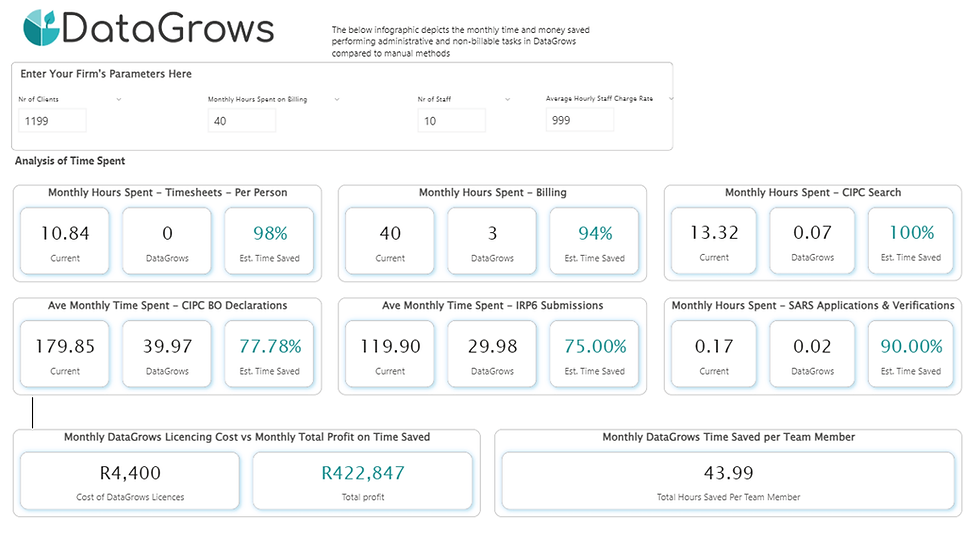Select the Timesheets DataGrows card showing 0
Viewport: 980px width, 538px height.
[167, 241]
